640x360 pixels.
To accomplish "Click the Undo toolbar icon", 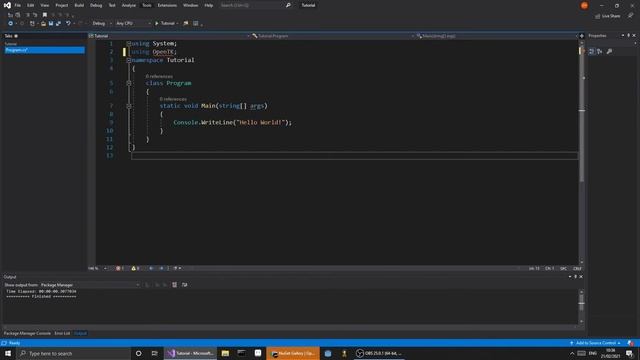I will [x=68, y=23].
